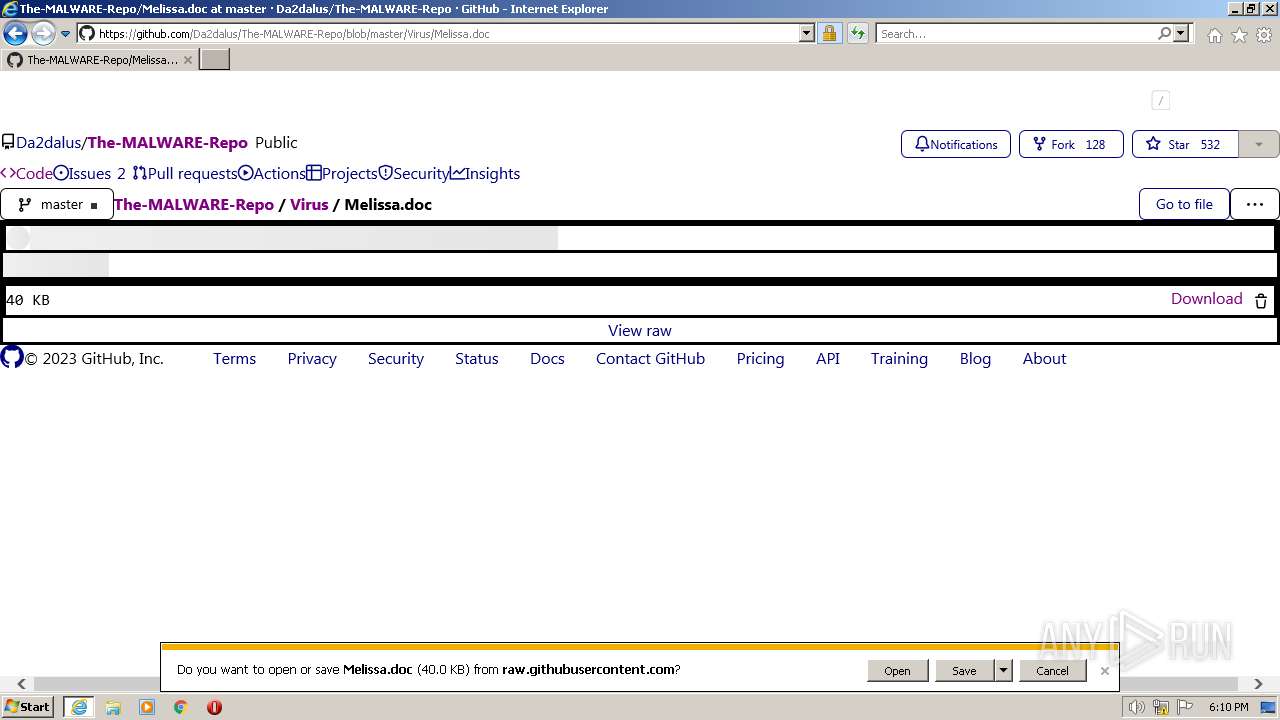This screenshot has height=720, width=1280.
Task: Open the Security repository tab
Action: pos(414,174)
